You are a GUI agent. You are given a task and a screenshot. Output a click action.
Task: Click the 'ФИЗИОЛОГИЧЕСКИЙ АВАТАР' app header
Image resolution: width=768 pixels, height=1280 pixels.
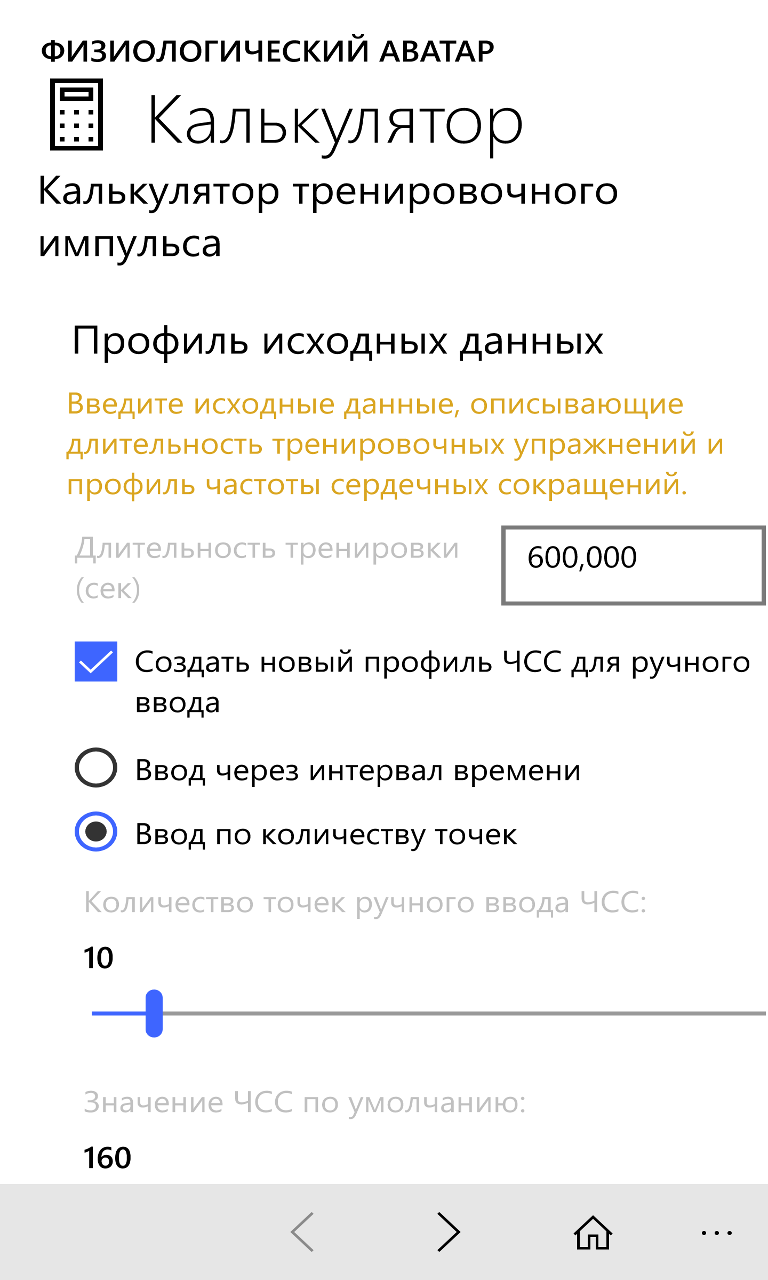pos(268,50)
